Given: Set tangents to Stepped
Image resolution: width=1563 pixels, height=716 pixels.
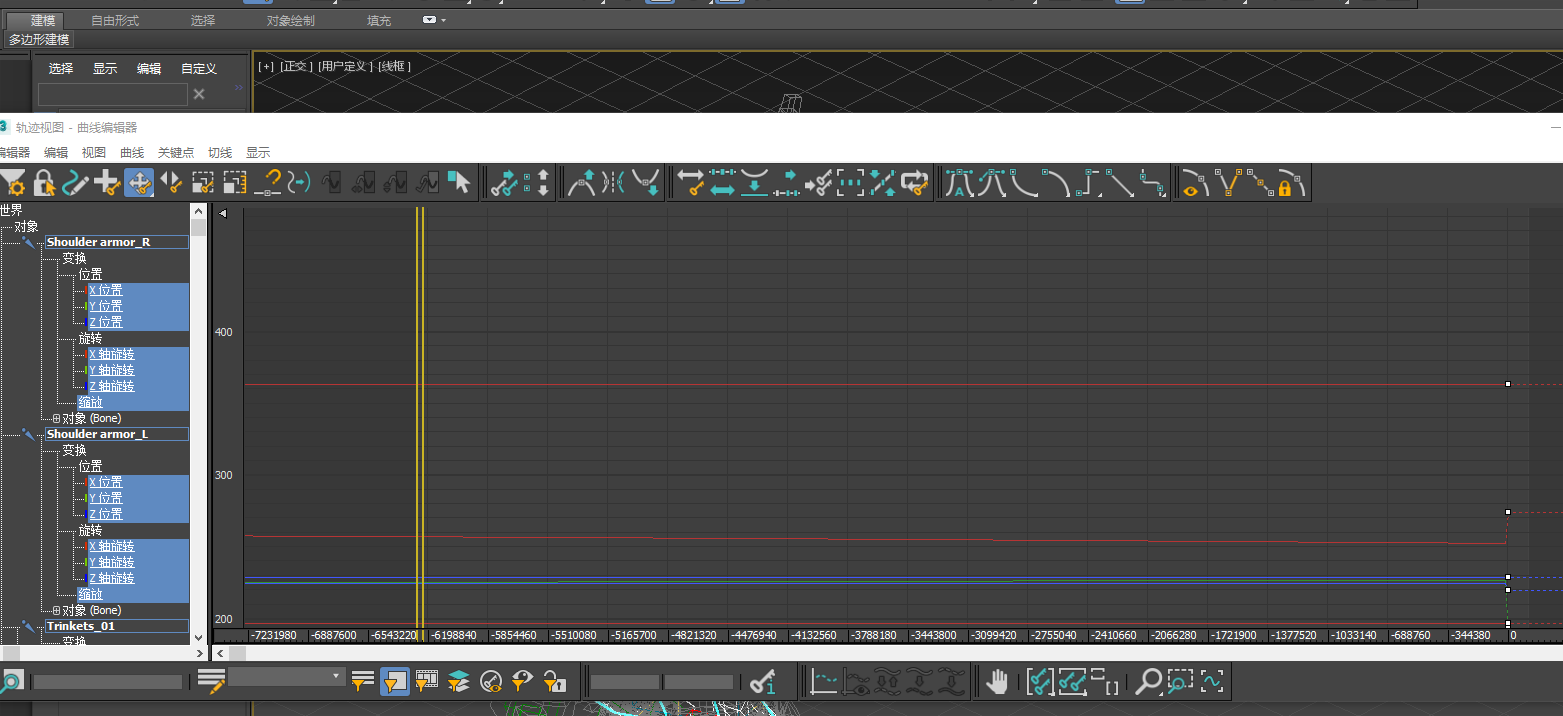Looking at the screenshot, I should point(1088,184).
